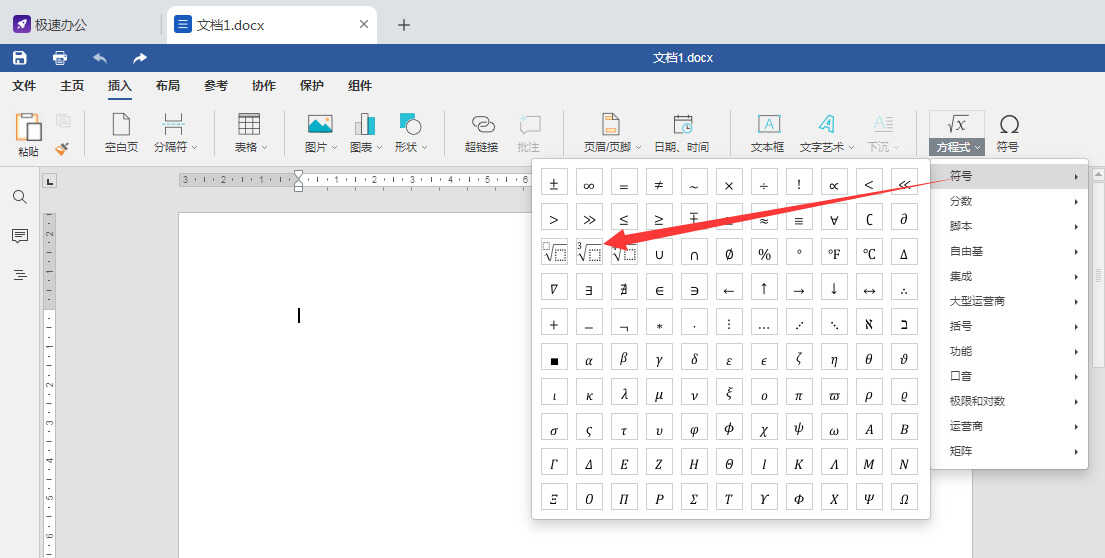The height and width of the screenshot is (558, 1105).
Task: Close the 文档1.docx tab
Action: 364,25
